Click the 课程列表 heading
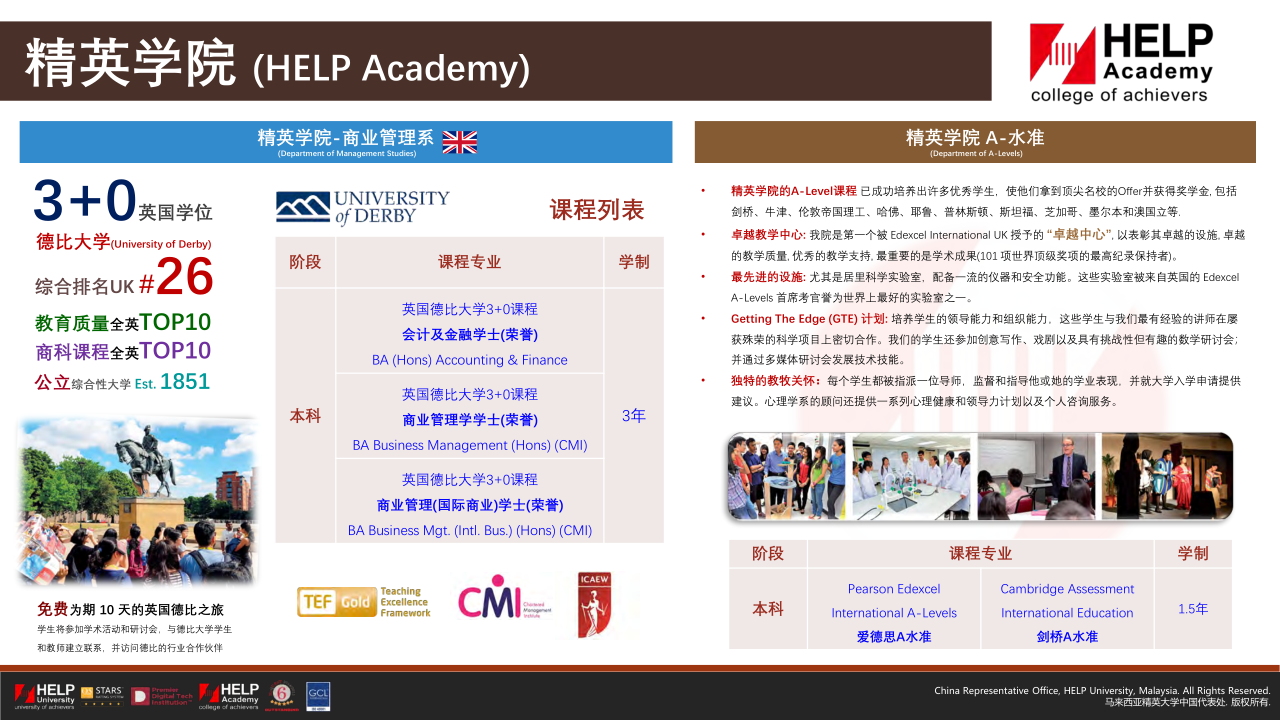Image resolution: width=1280 pixels, height=720 pixels. tap(597, 210)
